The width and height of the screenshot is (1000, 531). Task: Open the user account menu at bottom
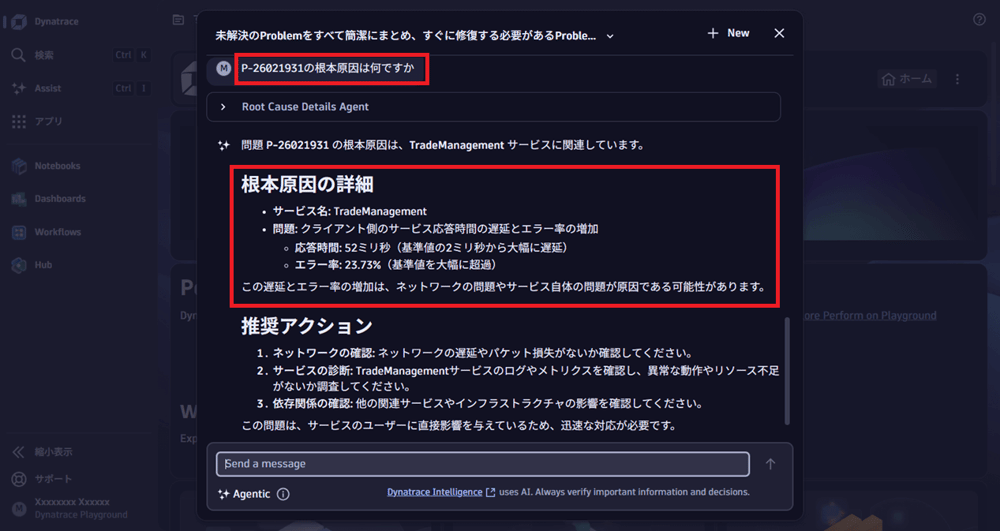(70, 507)
